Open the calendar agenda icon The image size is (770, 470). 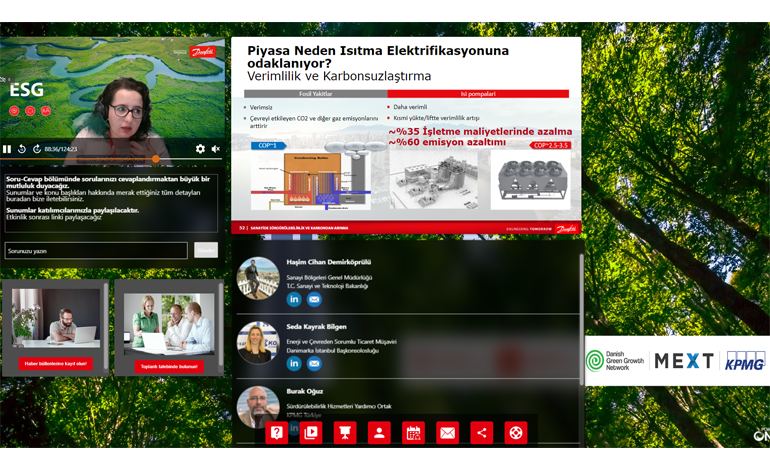413,433
